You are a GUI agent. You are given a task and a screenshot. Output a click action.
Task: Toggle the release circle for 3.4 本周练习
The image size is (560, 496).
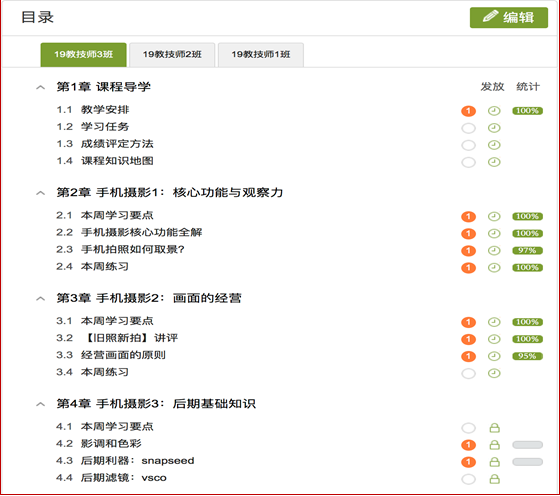468,373
